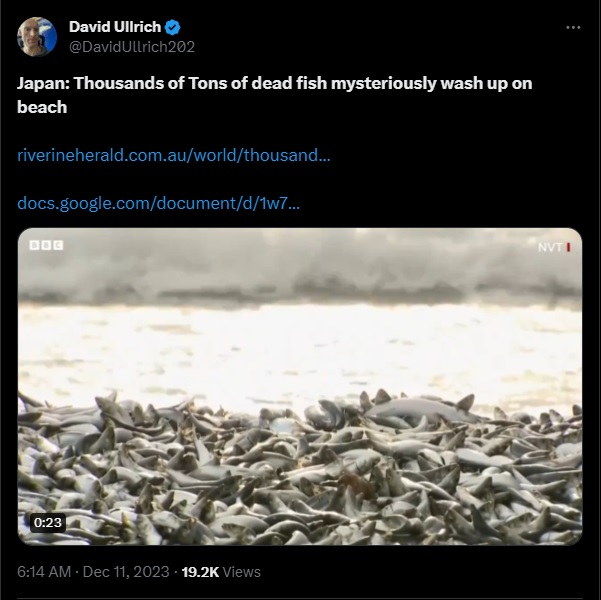The height and width of the screenshot is (600, 601).
Task: Click the blue verified checkmark badge
Action: click(x=172, y=27)
